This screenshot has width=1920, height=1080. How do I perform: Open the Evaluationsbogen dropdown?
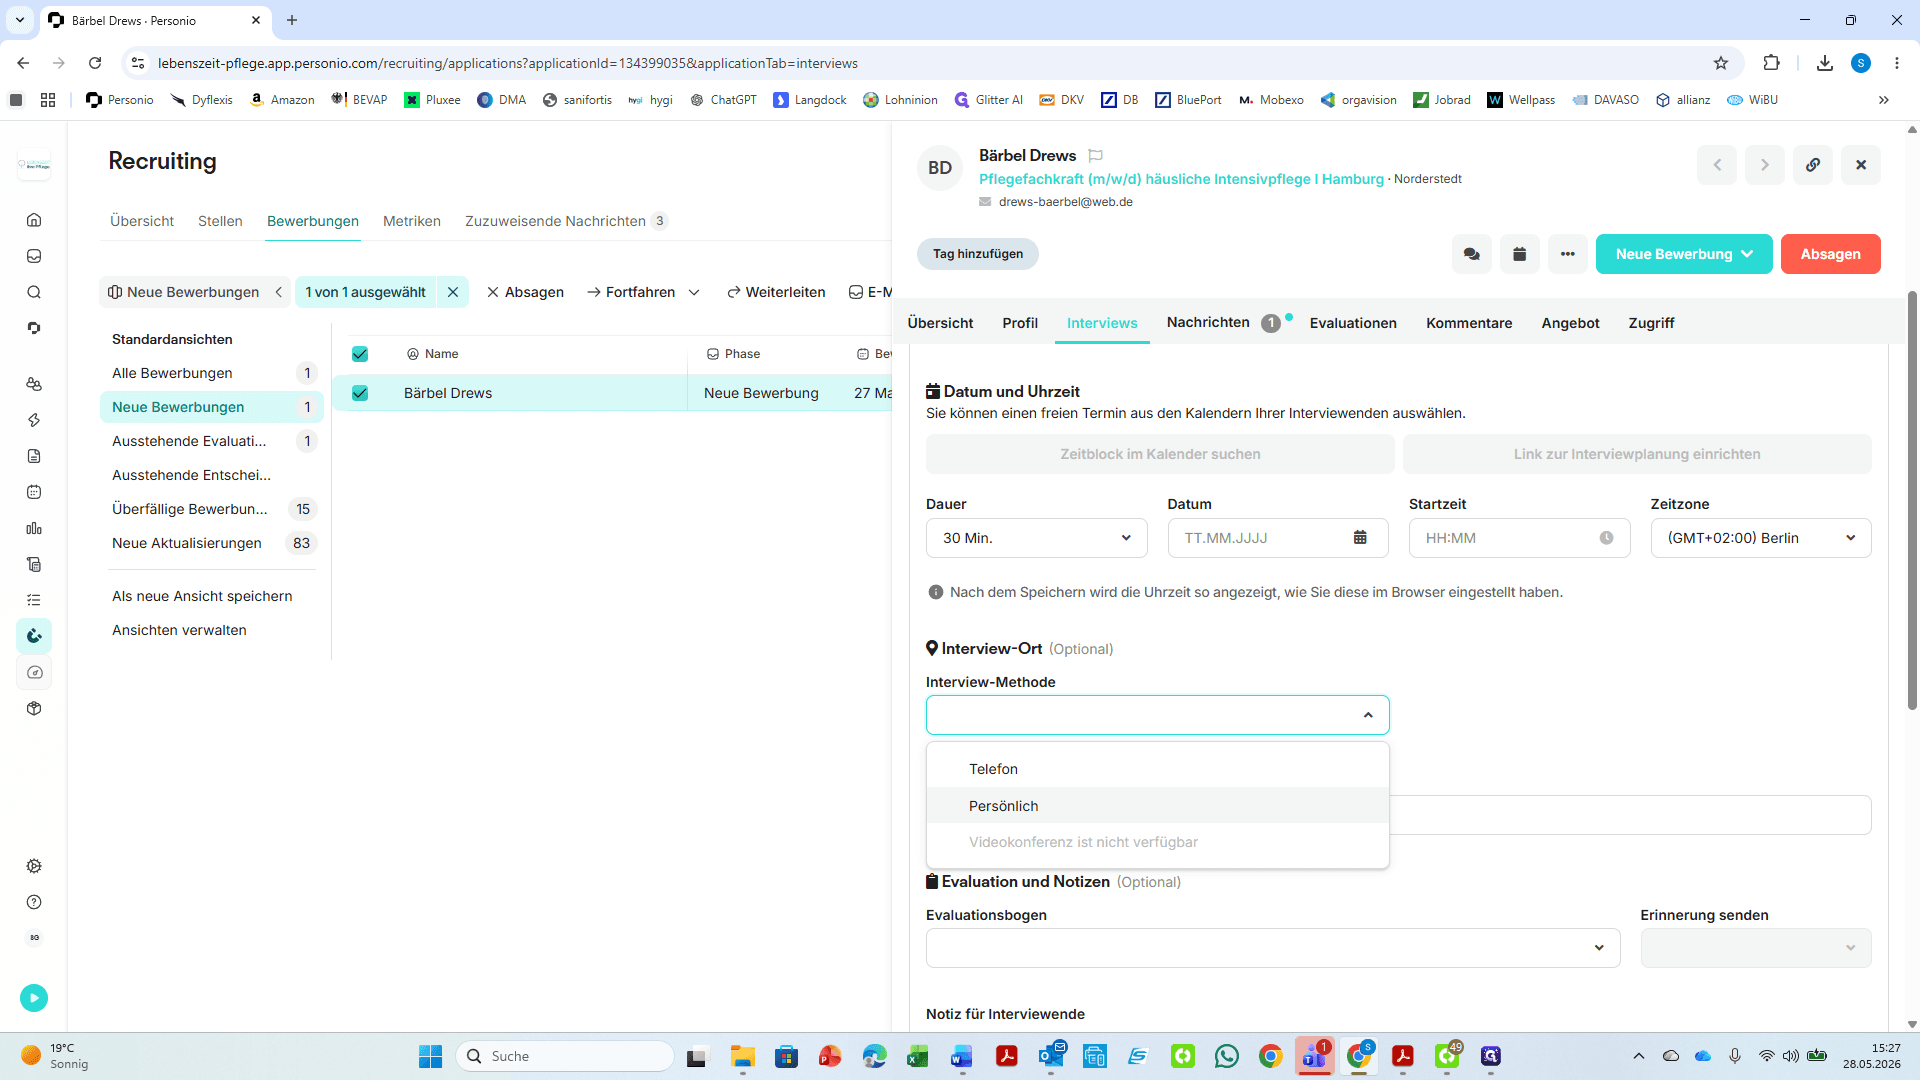pyautogui.click(x=1273, y=948)
